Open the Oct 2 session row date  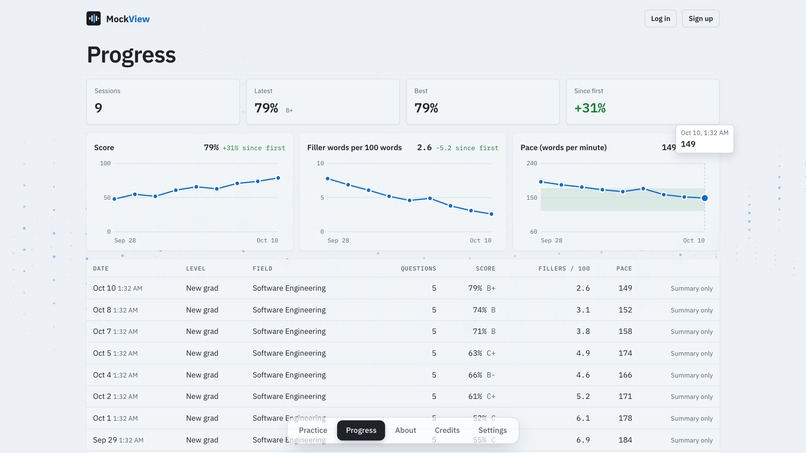[x=115, y=396]
